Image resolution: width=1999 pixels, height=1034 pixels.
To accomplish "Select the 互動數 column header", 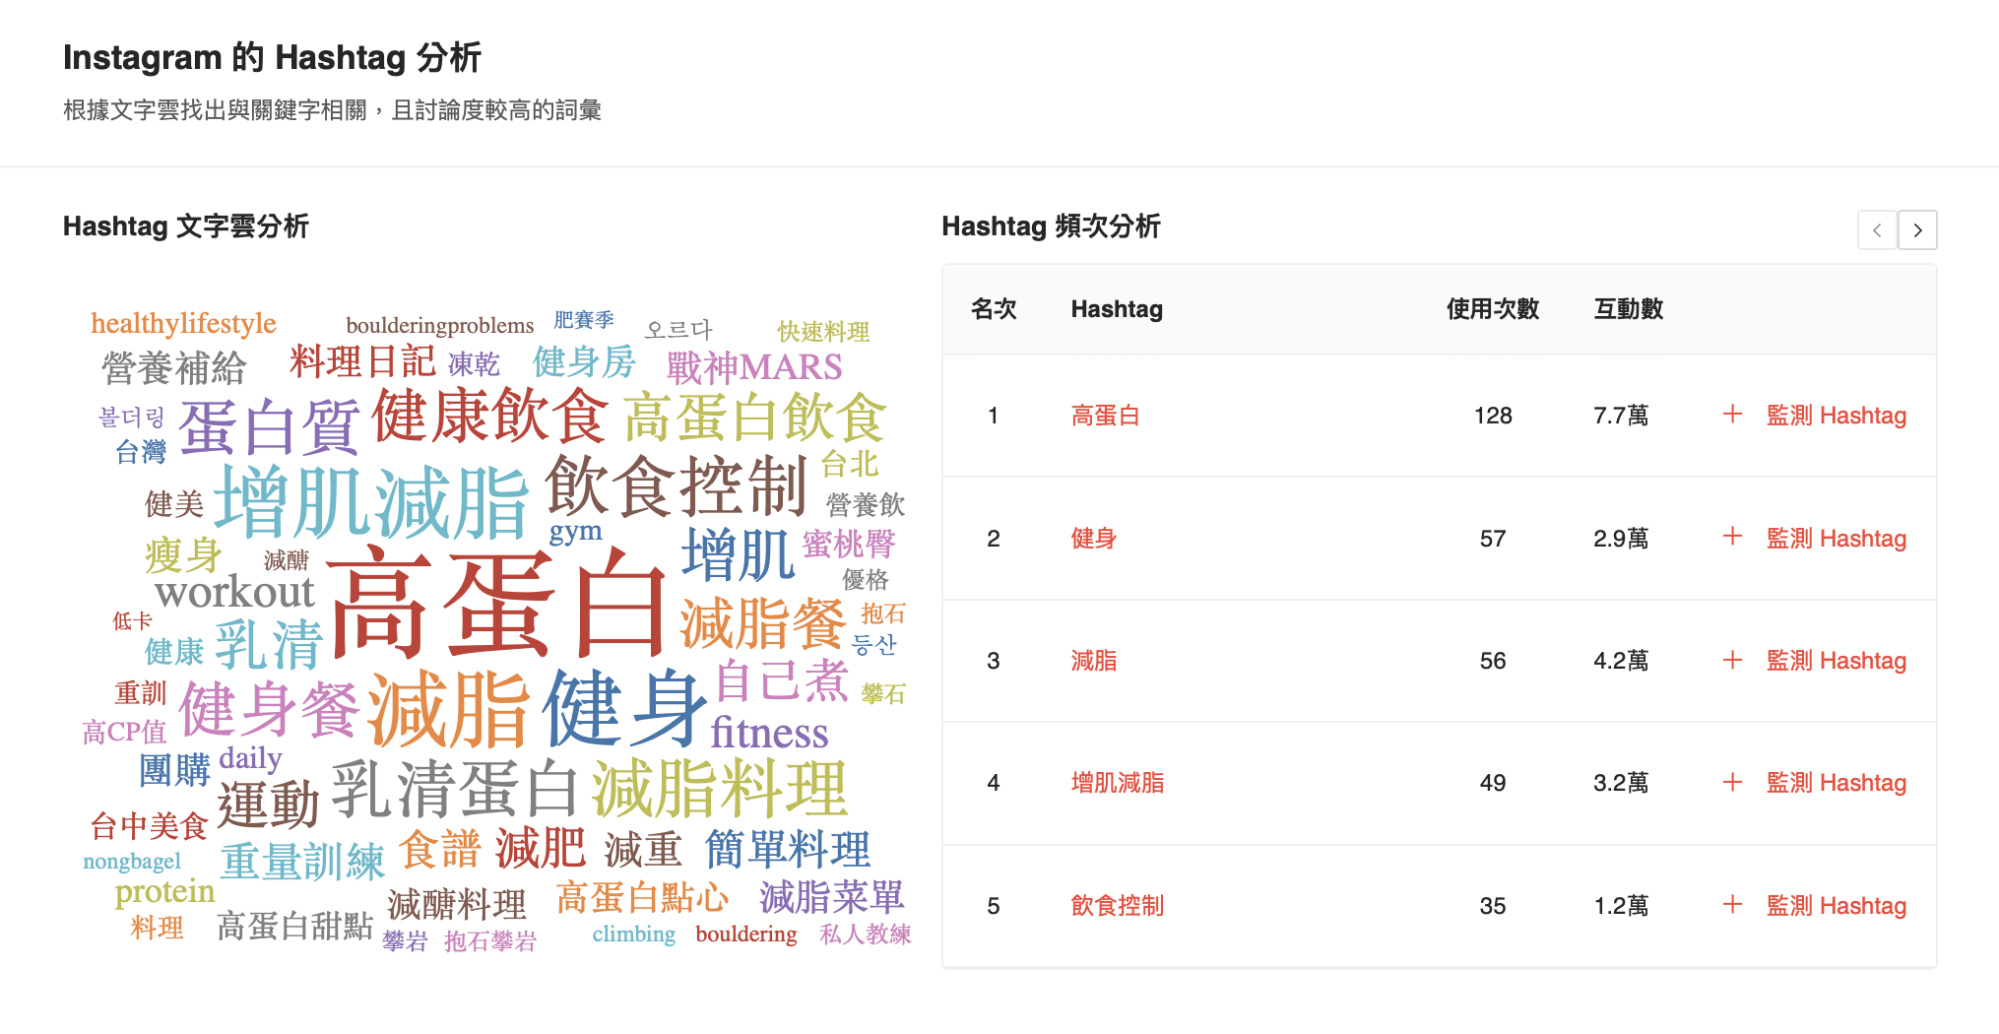I will click(1628, 309).
